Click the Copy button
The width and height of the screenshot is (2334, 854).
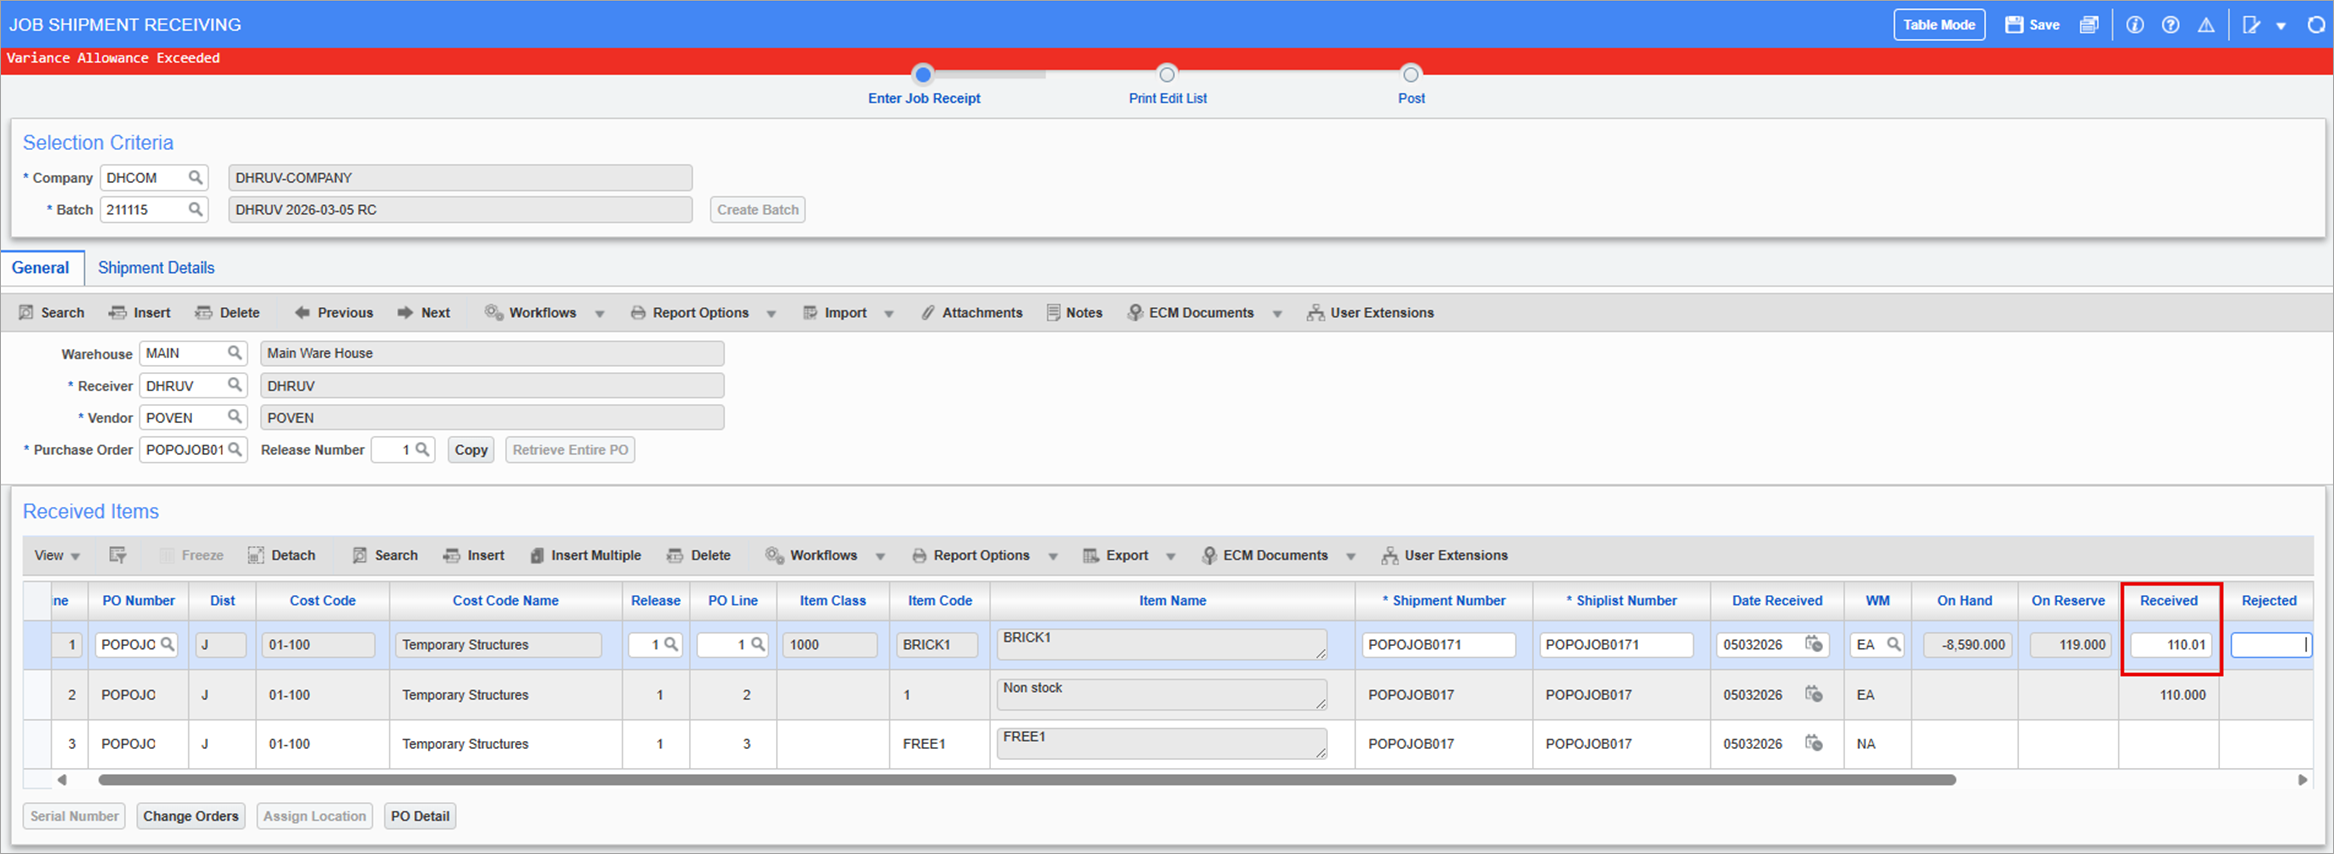(x=471, y=450)
